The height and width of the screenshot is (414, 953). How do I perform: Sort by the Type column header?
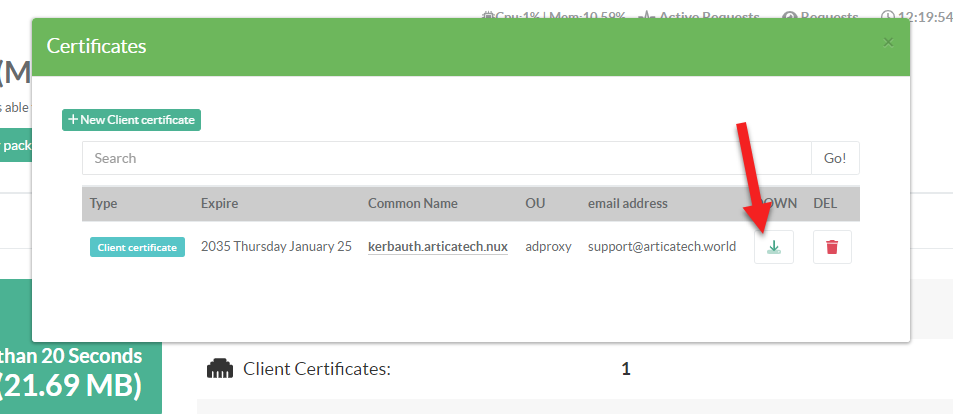pos(104,203)
